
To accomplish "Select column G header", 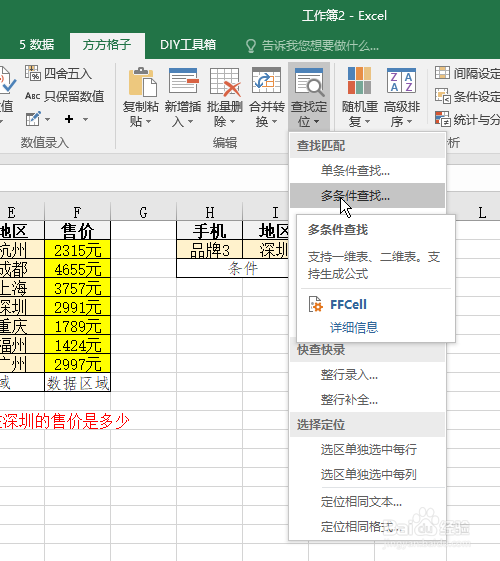I will click(x=143, y=213).
